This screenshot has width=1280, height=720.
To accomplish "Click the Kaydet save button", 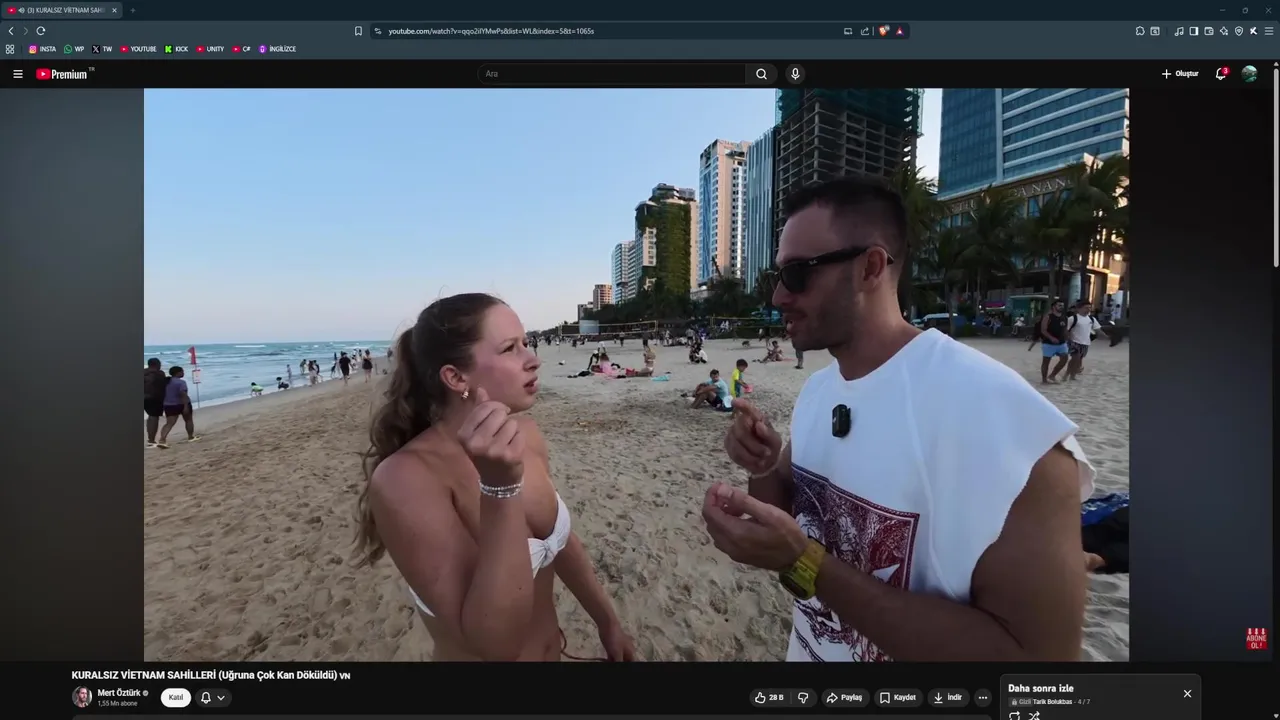I will click(898, 698).
